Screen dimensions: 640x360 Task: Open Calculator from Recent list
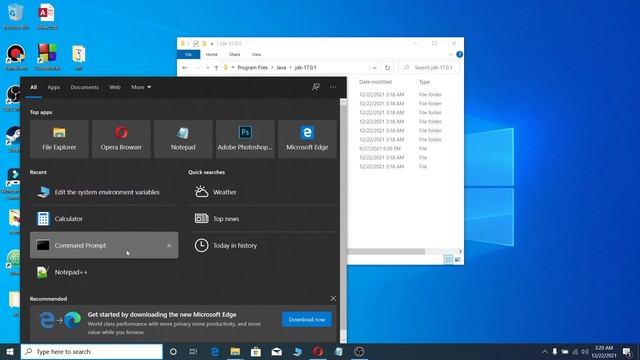[104, 219]
